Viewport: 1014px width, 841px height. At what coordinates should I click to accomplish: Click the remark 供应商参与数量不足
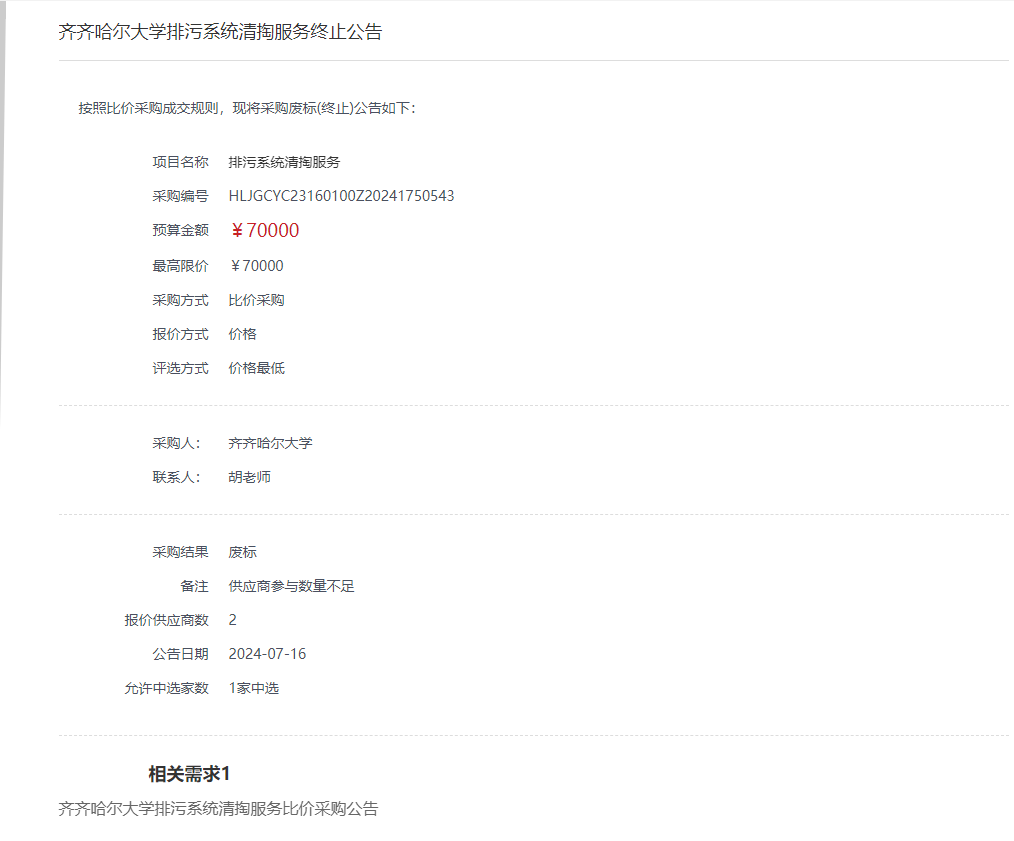click(x=291, y=586)
